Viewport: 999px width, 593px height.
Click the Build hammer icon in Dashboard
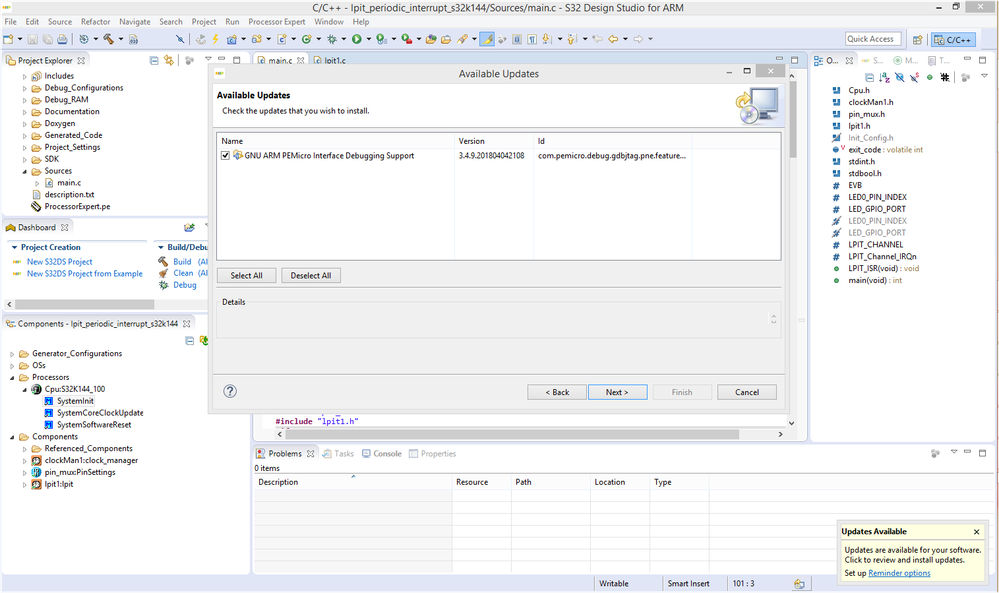[x=163, y=261]
